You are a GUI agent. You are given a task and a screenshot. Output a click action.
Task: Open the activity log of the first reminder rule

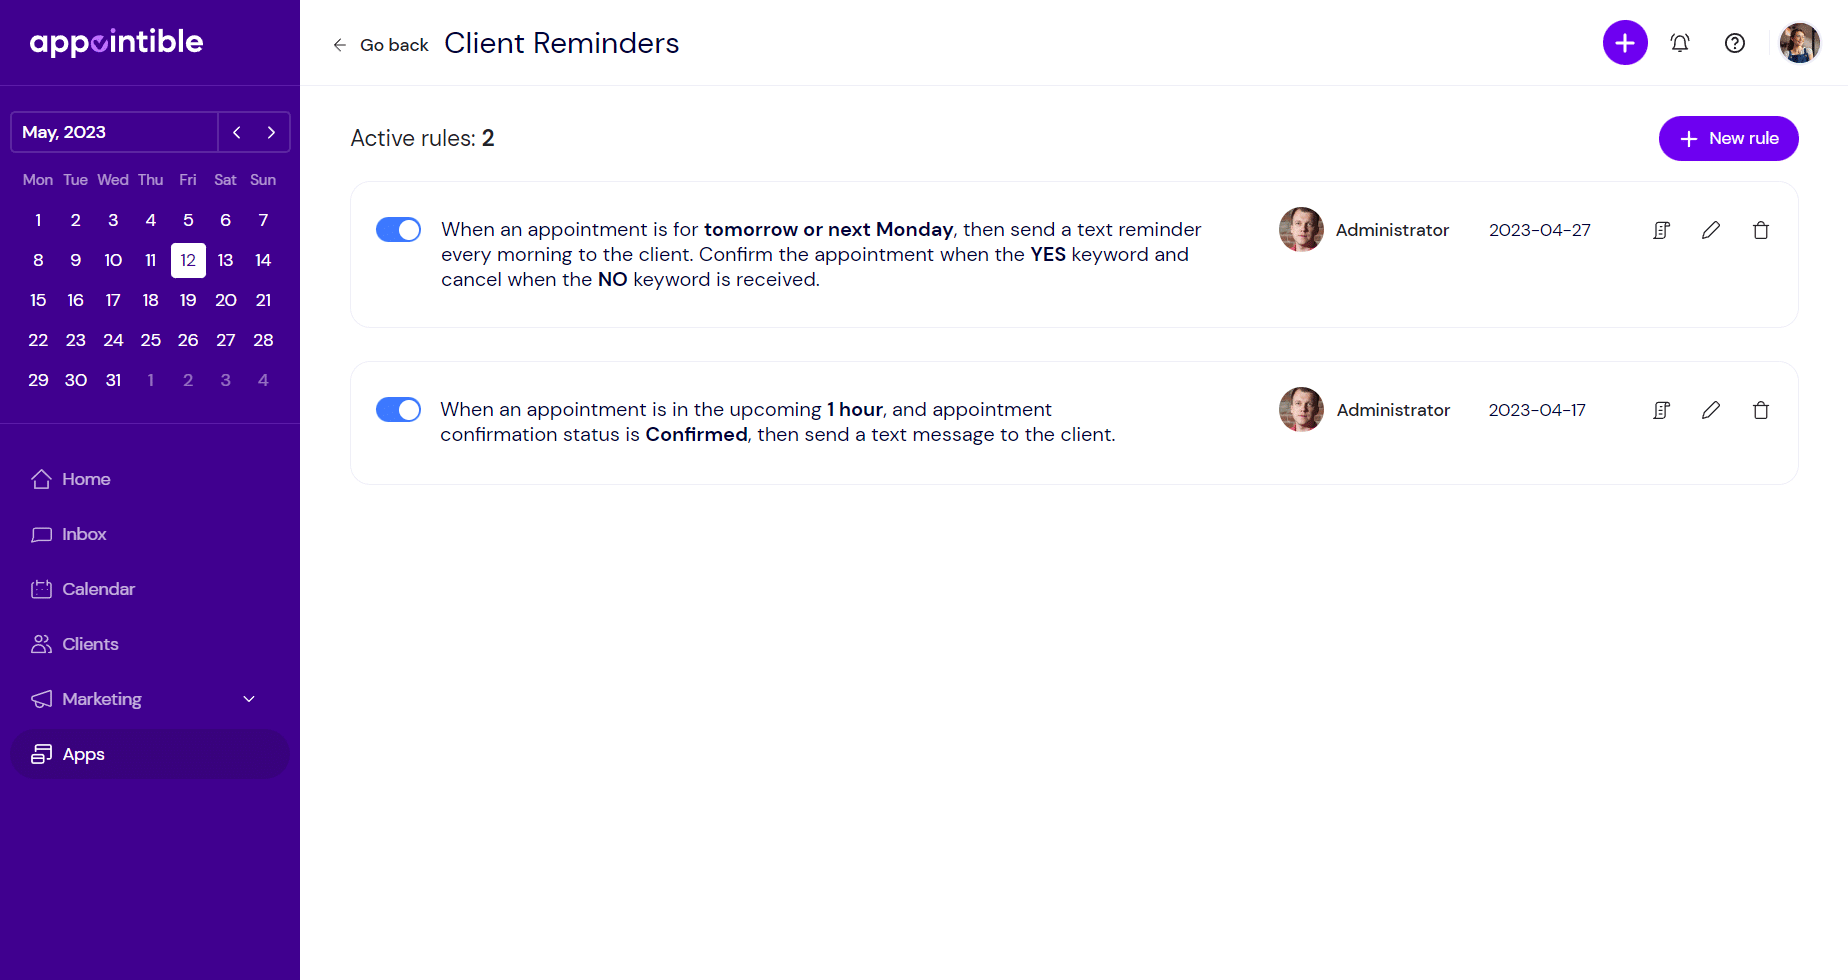1661,229
